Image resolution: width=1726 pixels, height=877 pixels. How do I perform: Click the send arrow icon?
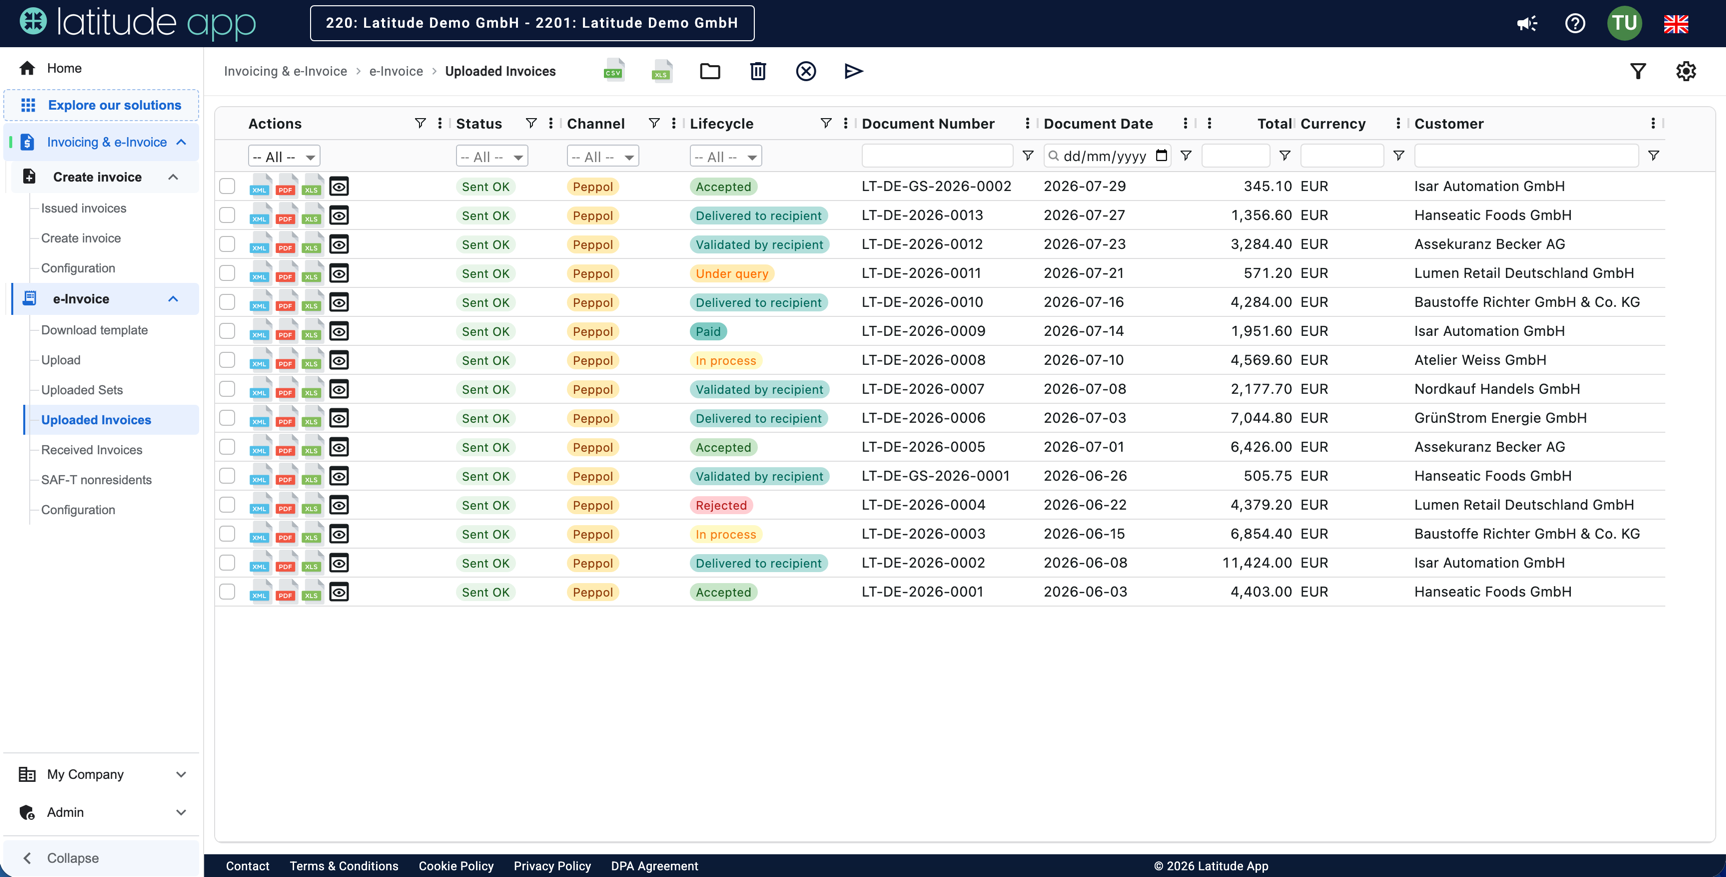tap(853, 71)
